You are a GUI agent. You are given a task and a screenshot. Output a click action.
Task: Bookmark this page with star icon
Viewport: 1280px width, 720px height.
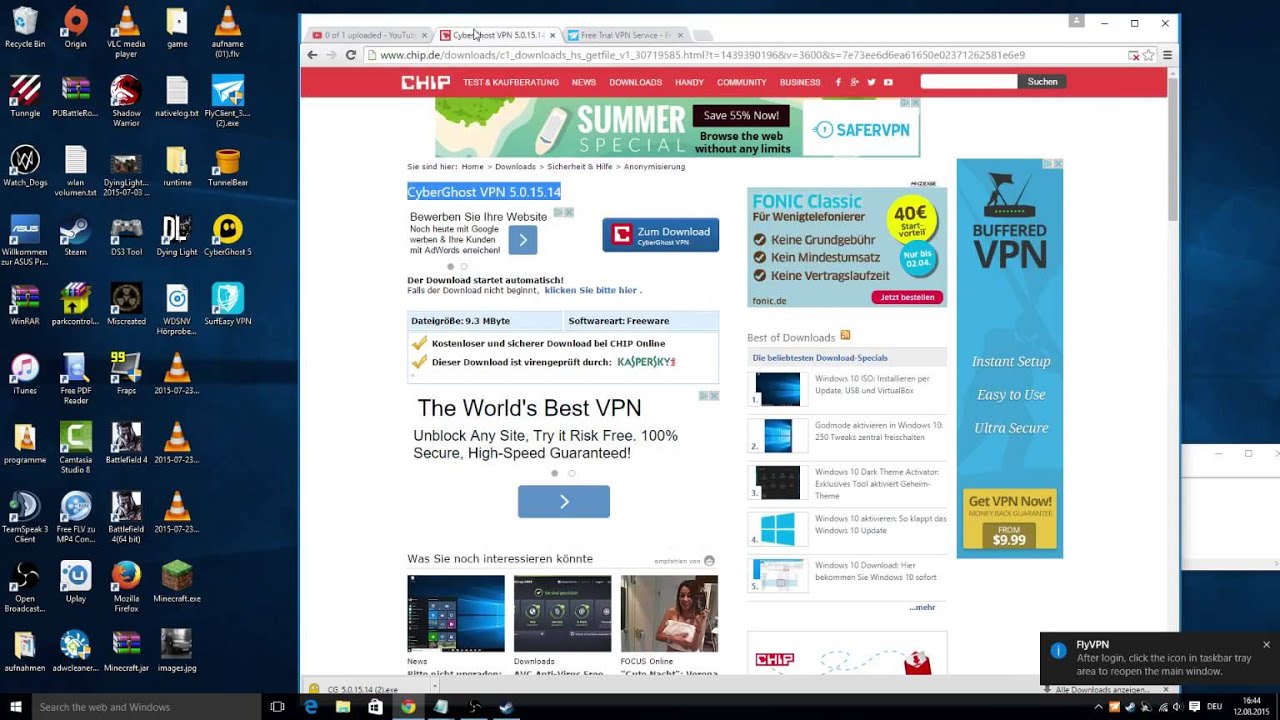coord(1149,55)
